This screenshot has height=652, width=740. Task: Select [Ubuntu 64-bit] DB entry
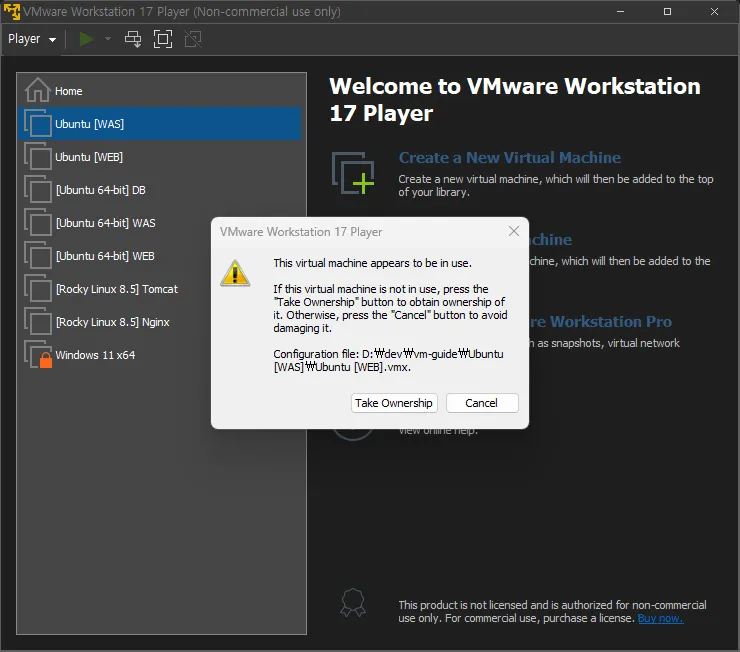pos(160,190)
